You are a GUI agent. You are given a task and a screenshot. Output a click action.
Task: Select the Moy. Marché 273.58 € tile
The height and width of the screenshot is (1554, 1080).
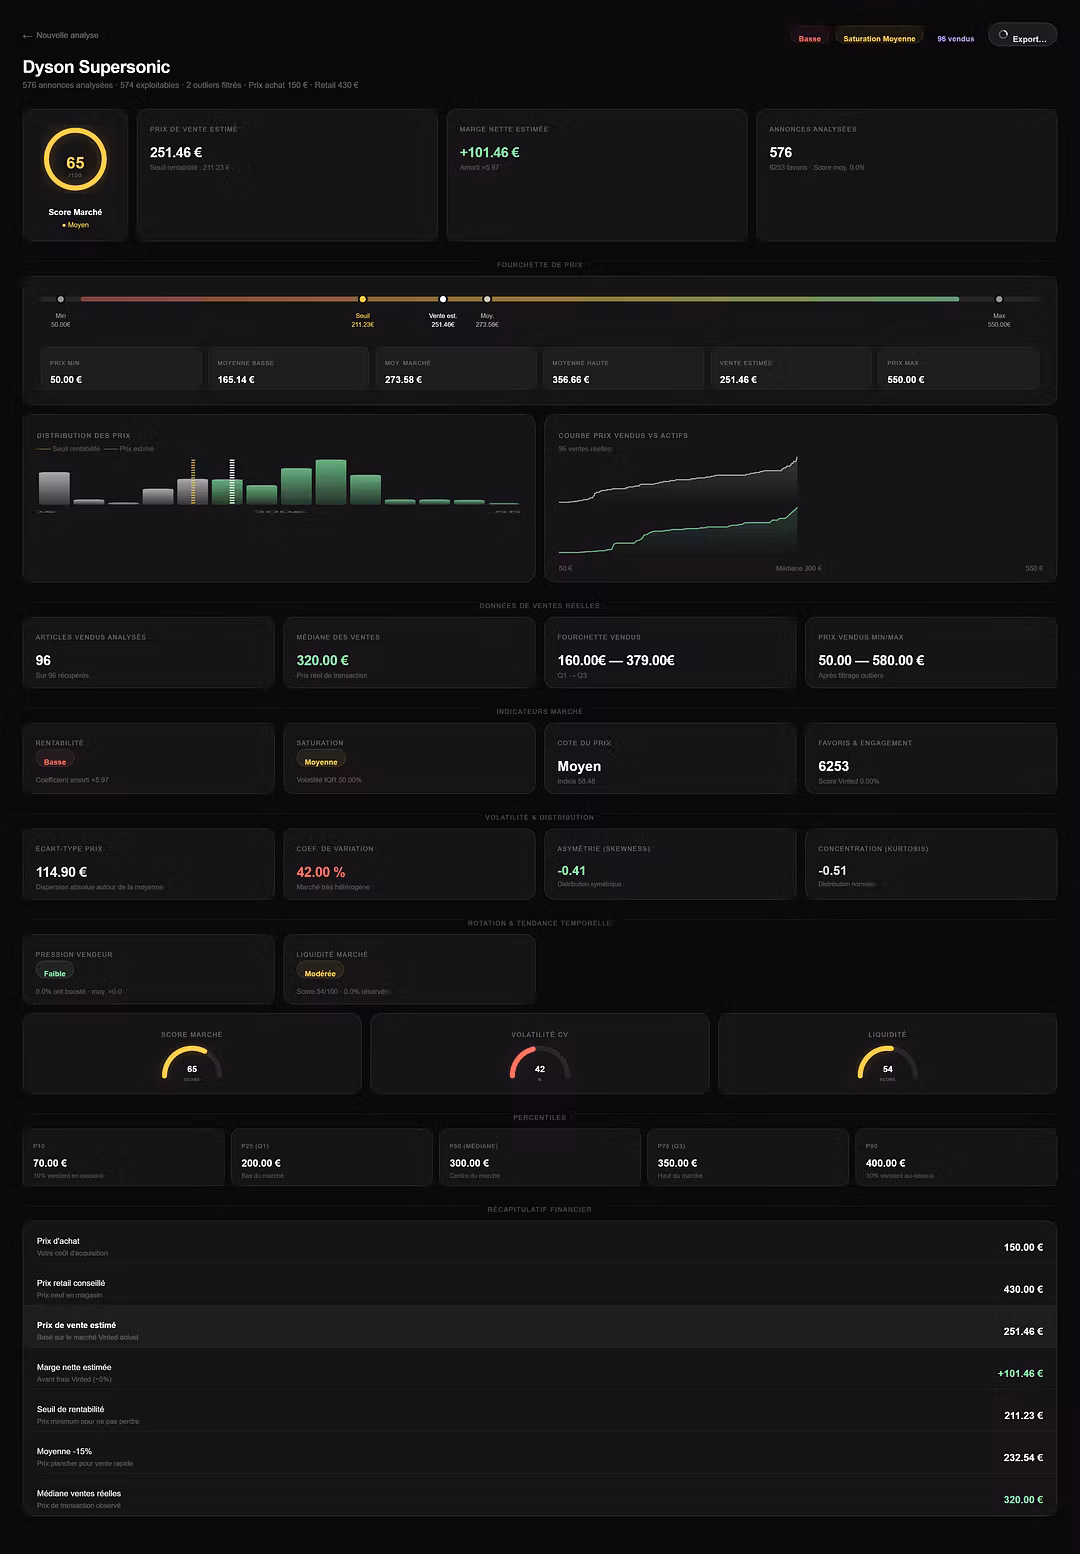coord(456,369)
